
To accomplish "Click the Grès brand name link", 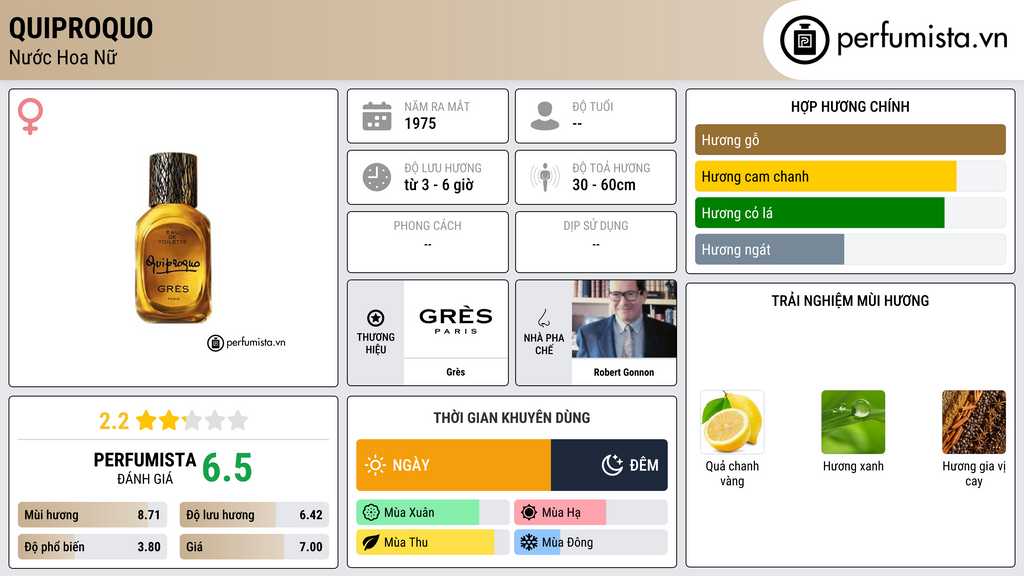I will coord(456,372).
